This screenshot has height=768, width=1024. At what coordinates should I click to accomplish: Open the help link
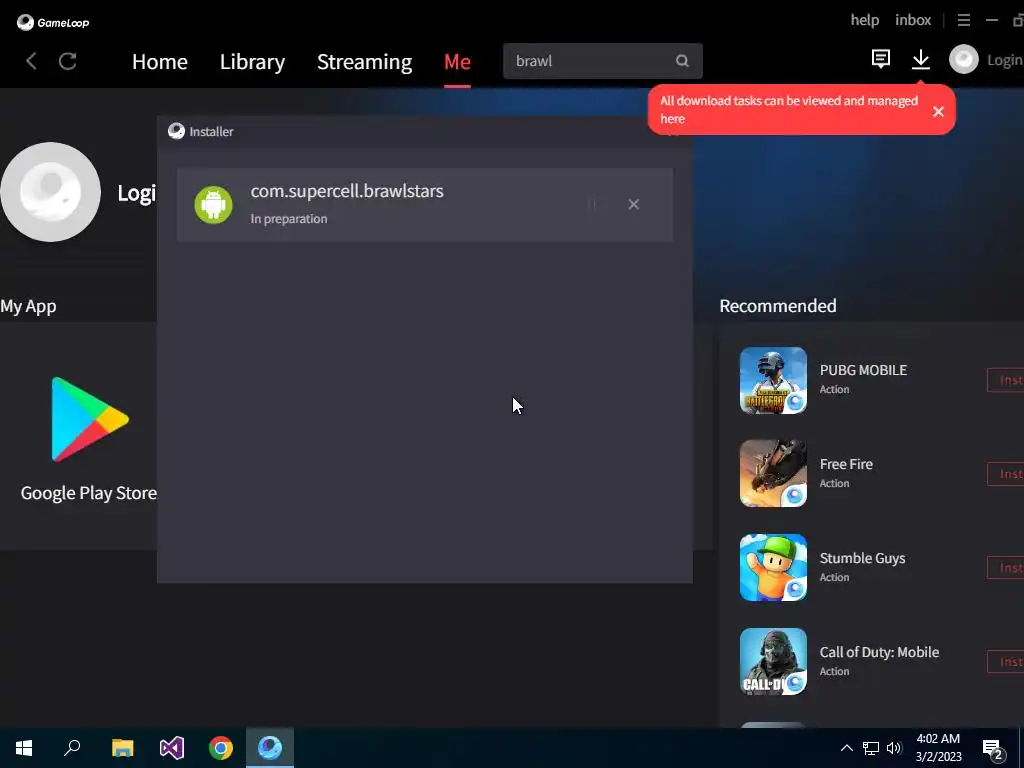point(865,20)
